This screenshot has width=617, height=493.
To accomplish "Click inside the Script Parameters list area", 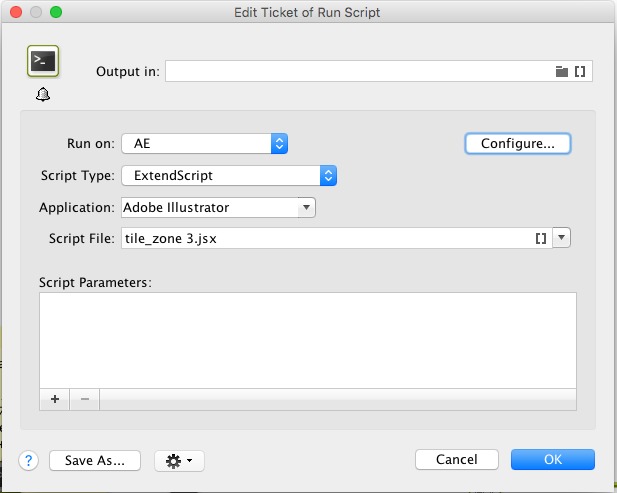I will pyautogui.click(x=308, y=340).
